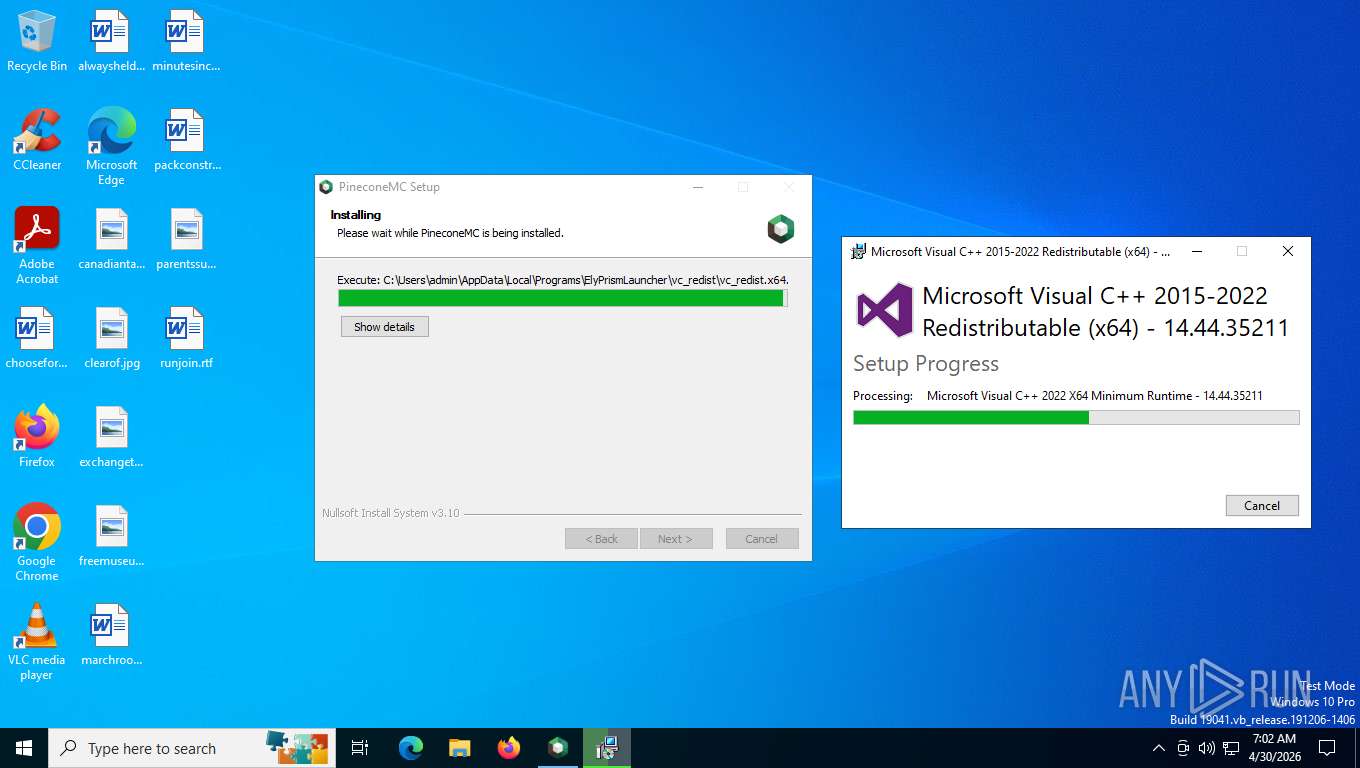Click the Visual C++ setup progress bar
The image size is (1360, 768).
(x=1076, y=417)
